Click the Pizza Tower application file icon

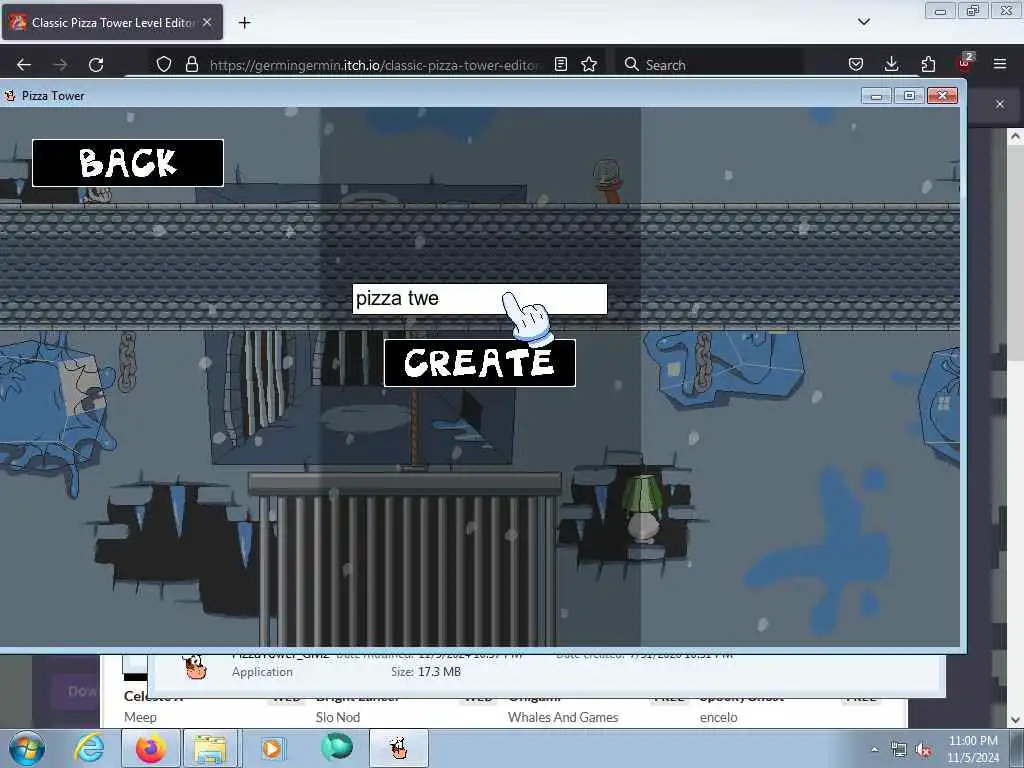(195, 667)
